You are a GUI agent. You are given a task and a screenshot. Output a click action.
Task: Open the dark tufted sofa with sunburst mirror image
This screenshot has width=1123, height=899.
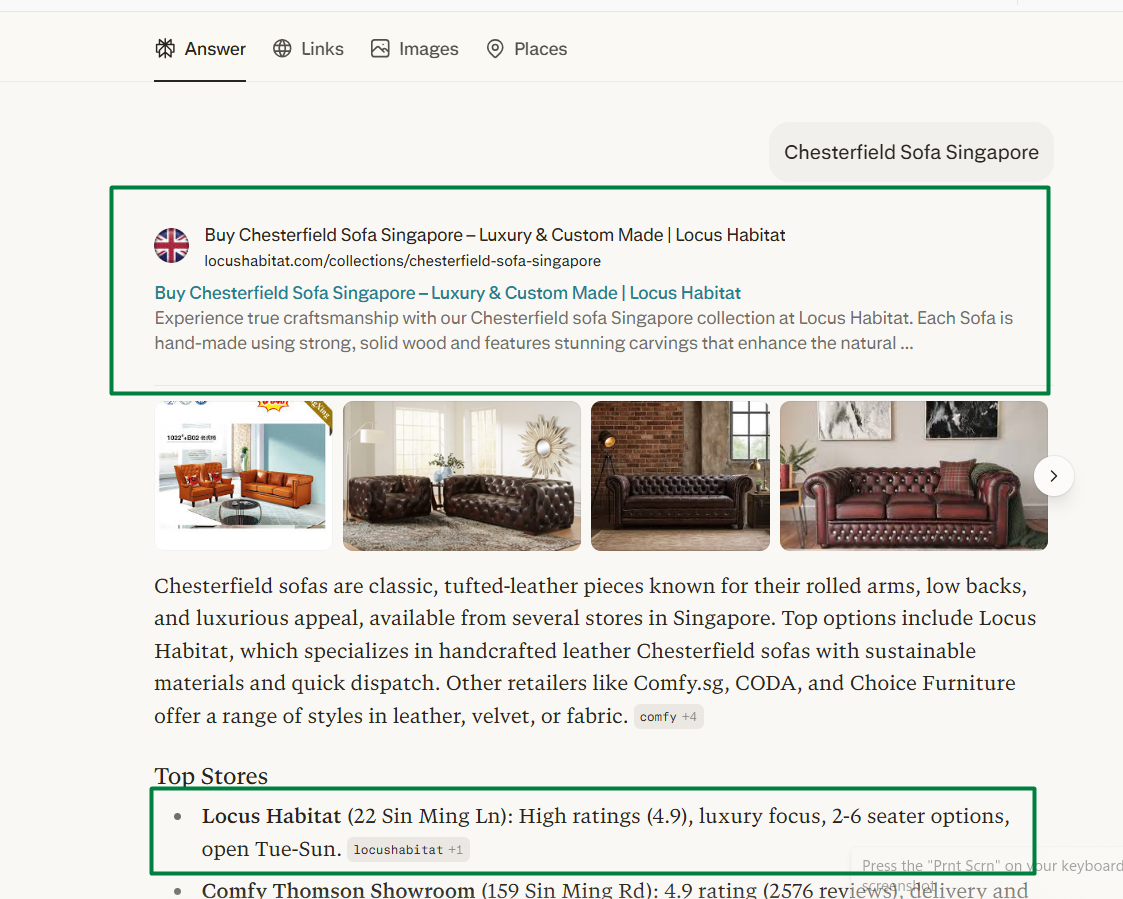tap(462, 476)
